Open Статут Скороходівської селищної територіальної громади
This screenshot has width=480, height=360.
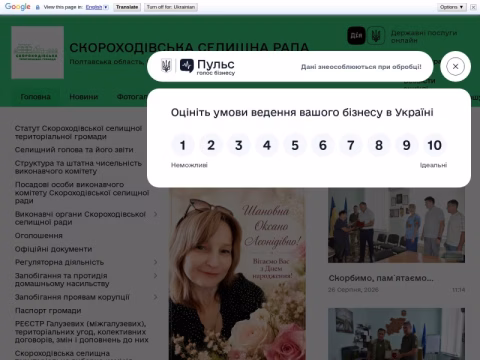point(78,132)
